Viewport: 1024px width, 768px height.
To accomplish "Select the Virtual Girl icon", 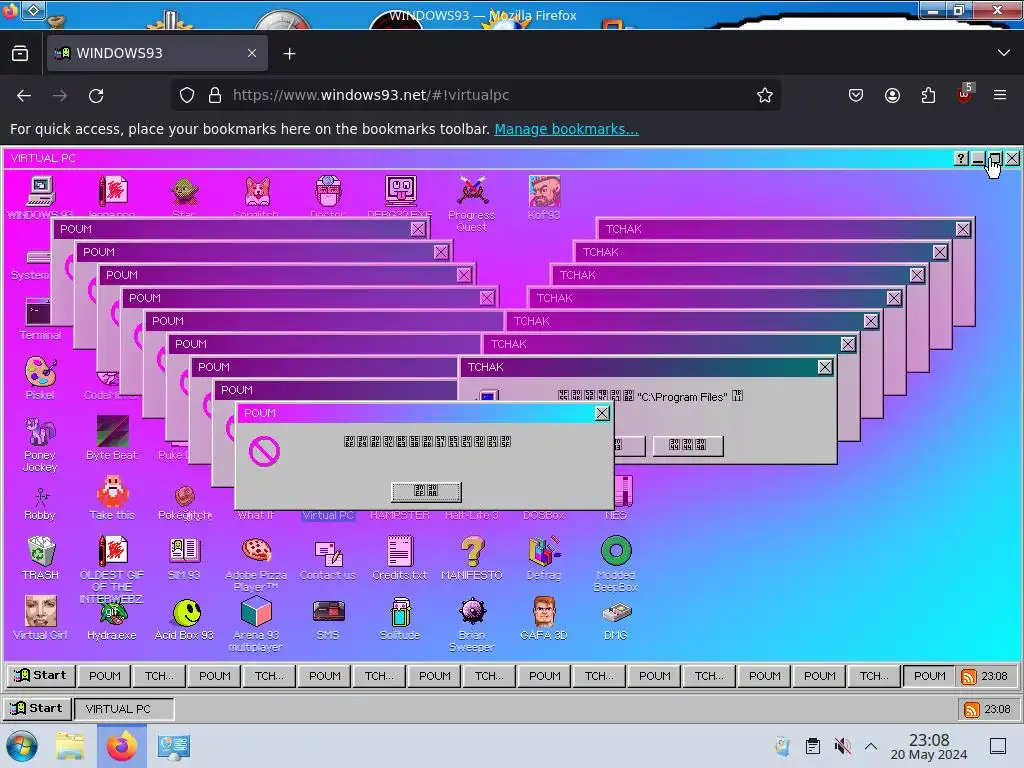I will [x=40, y=618].
